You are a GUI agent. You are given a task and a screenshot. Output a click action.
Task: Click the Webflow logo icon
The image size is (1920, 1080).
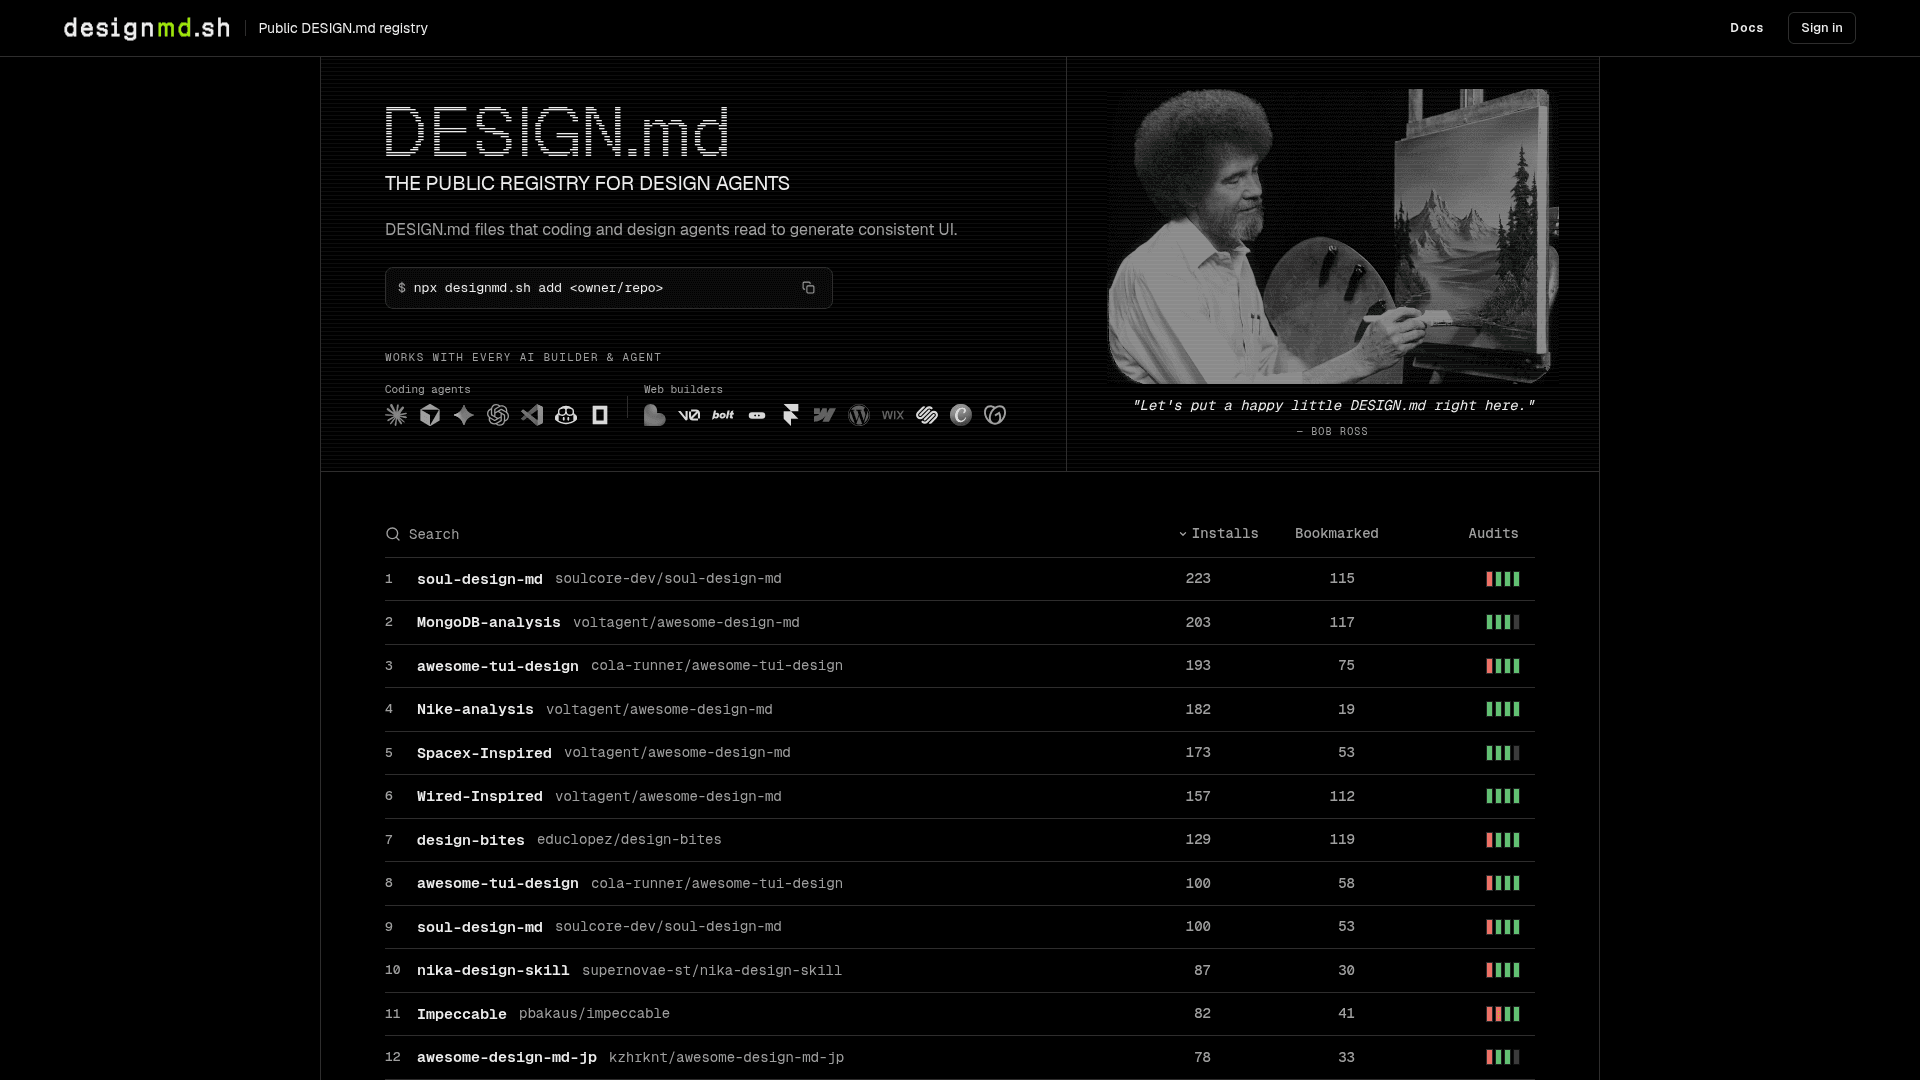pyautogui.click(x=825, y=415)
